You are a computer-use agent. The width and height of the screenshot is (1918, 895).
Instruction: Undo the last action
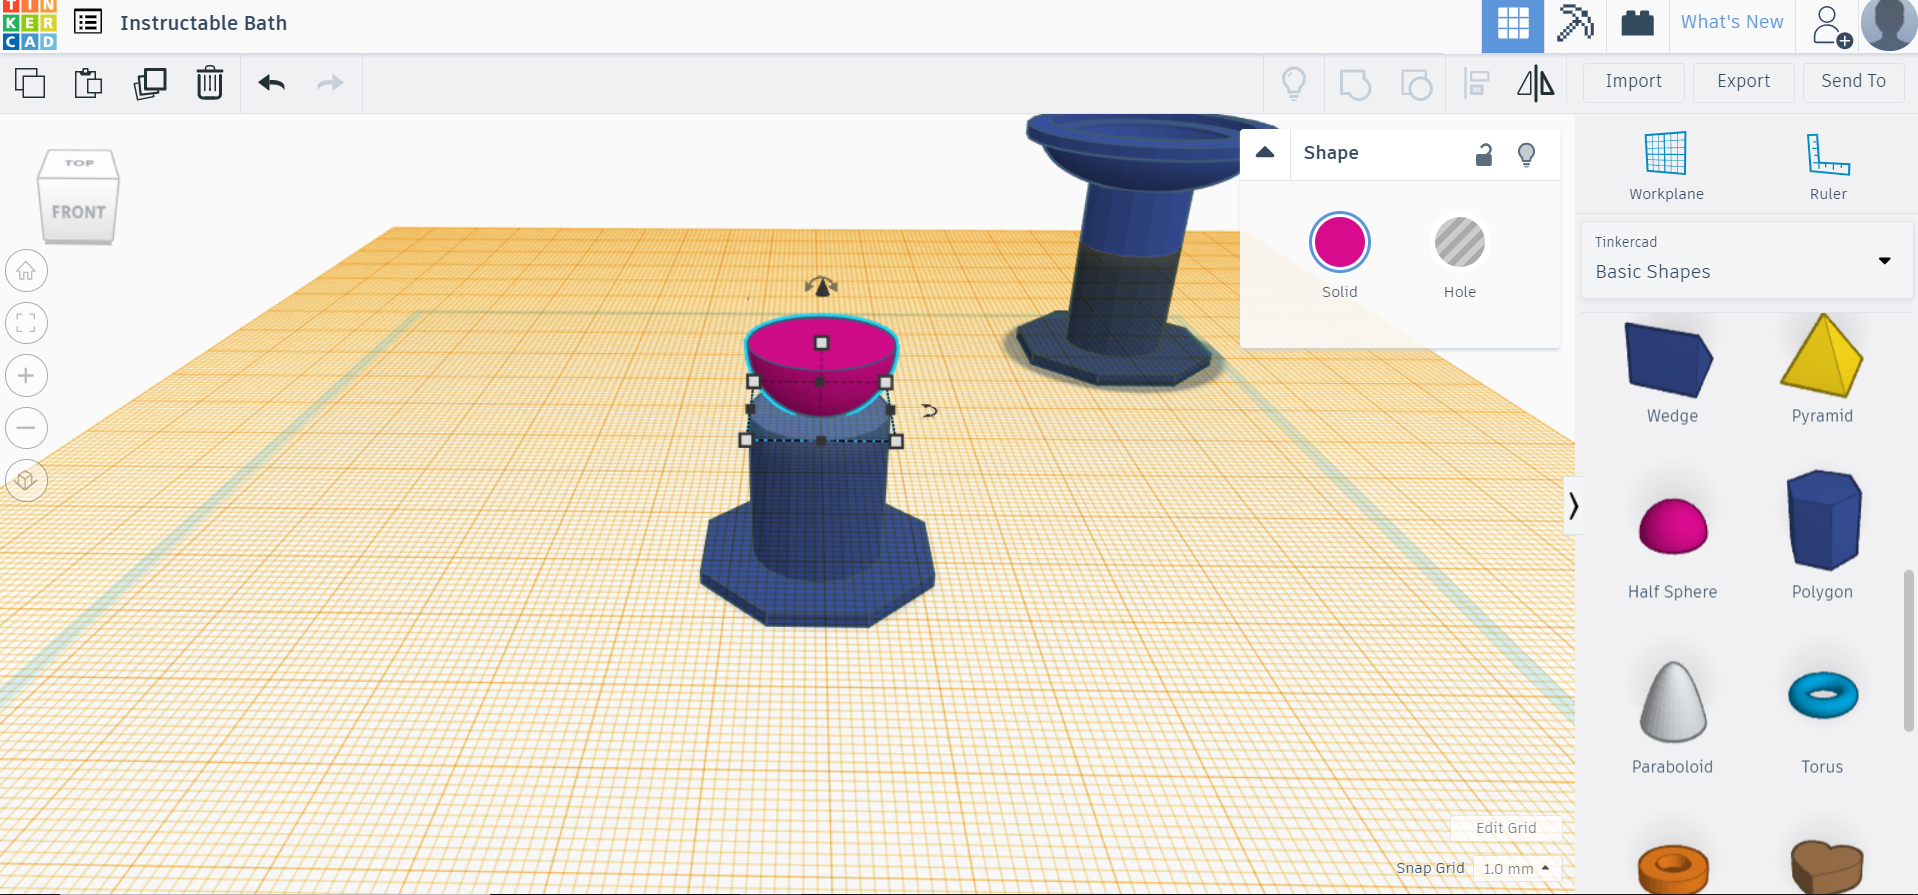click(271, 83)
